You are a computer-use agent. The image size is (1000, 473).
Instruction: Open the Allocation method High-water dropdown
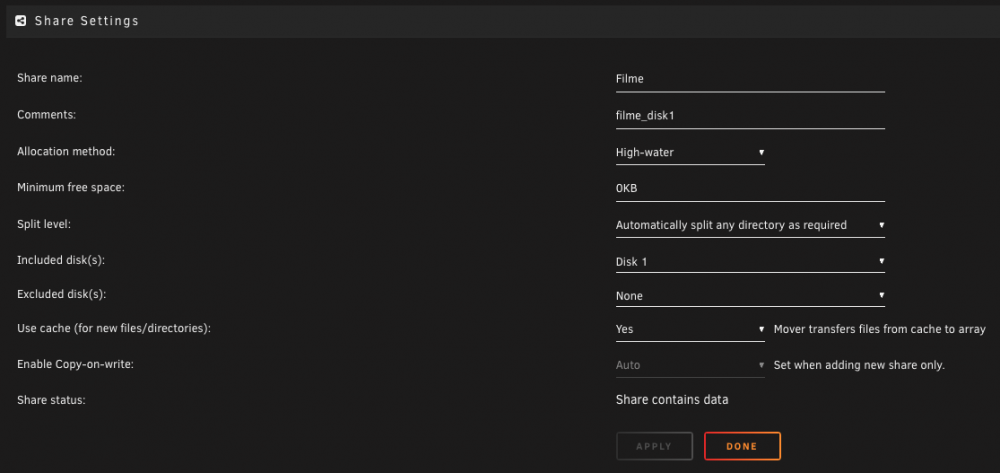pos(690,152)
